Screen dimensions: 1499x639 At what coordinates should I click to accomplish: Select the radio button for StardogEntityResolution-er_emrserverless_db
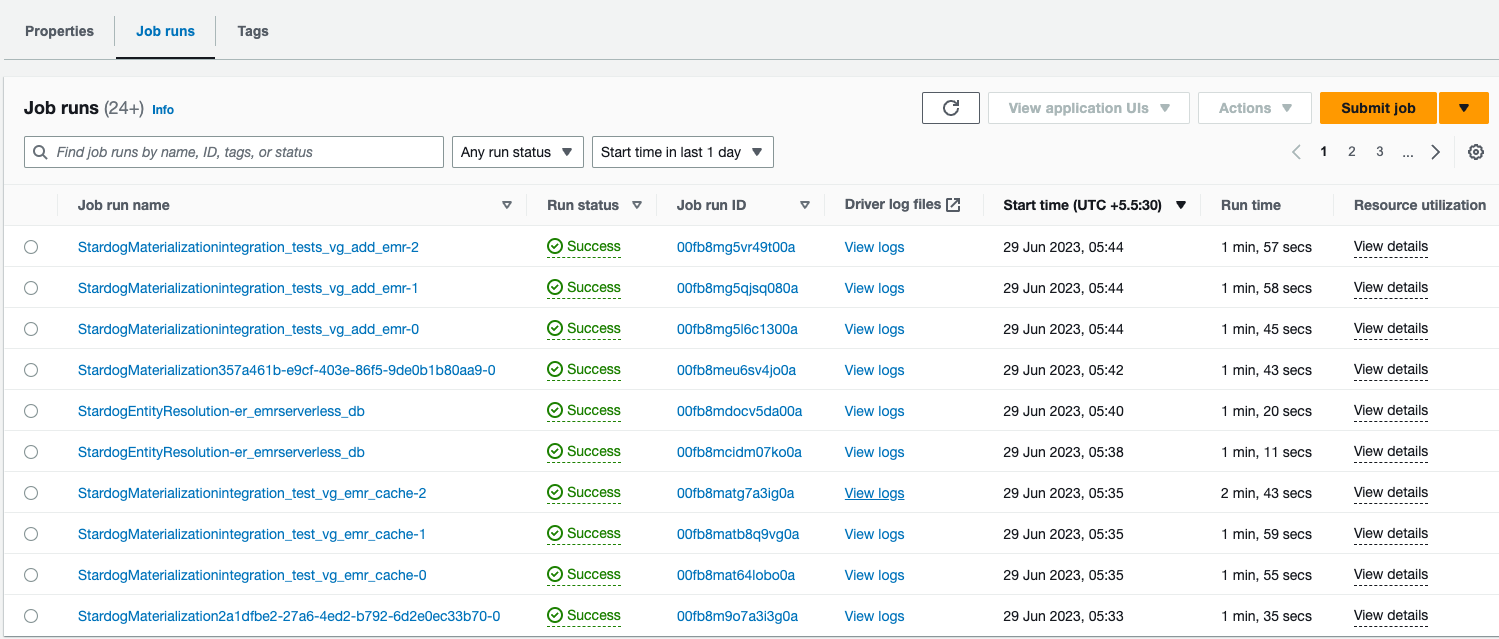(x=30, y=410)
